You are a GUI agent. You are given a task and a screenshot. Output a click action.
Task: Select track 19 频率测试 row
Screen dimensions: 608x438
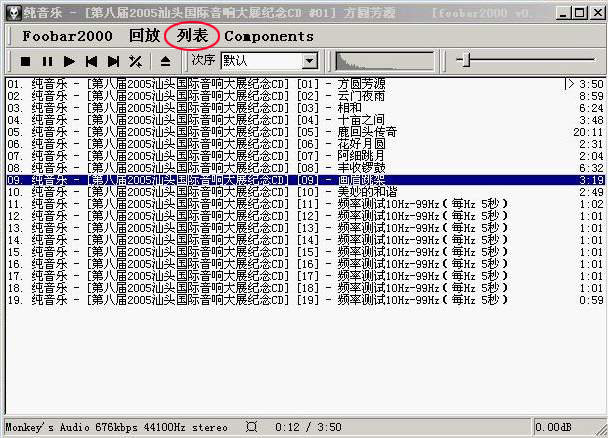(305, 300)
